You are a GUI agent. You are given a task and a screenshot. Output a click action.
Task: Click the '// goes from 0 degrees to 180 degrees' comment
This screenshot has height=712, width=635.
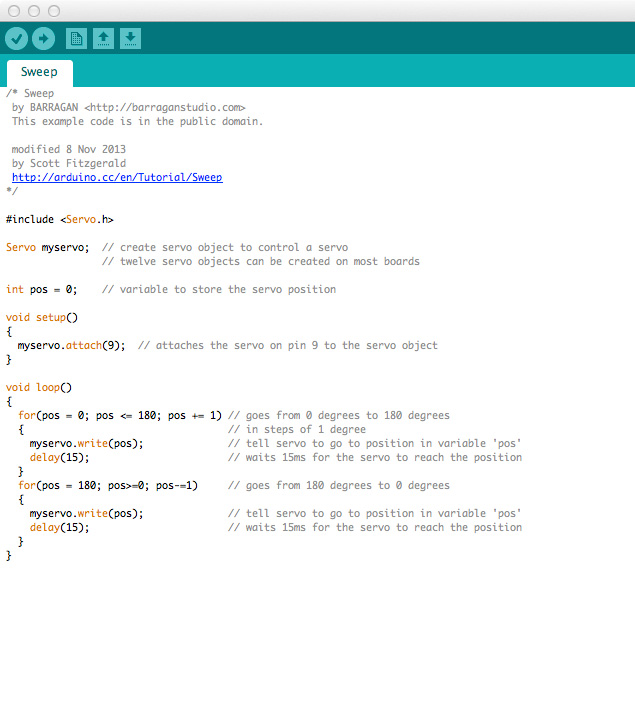coord(339,415)
